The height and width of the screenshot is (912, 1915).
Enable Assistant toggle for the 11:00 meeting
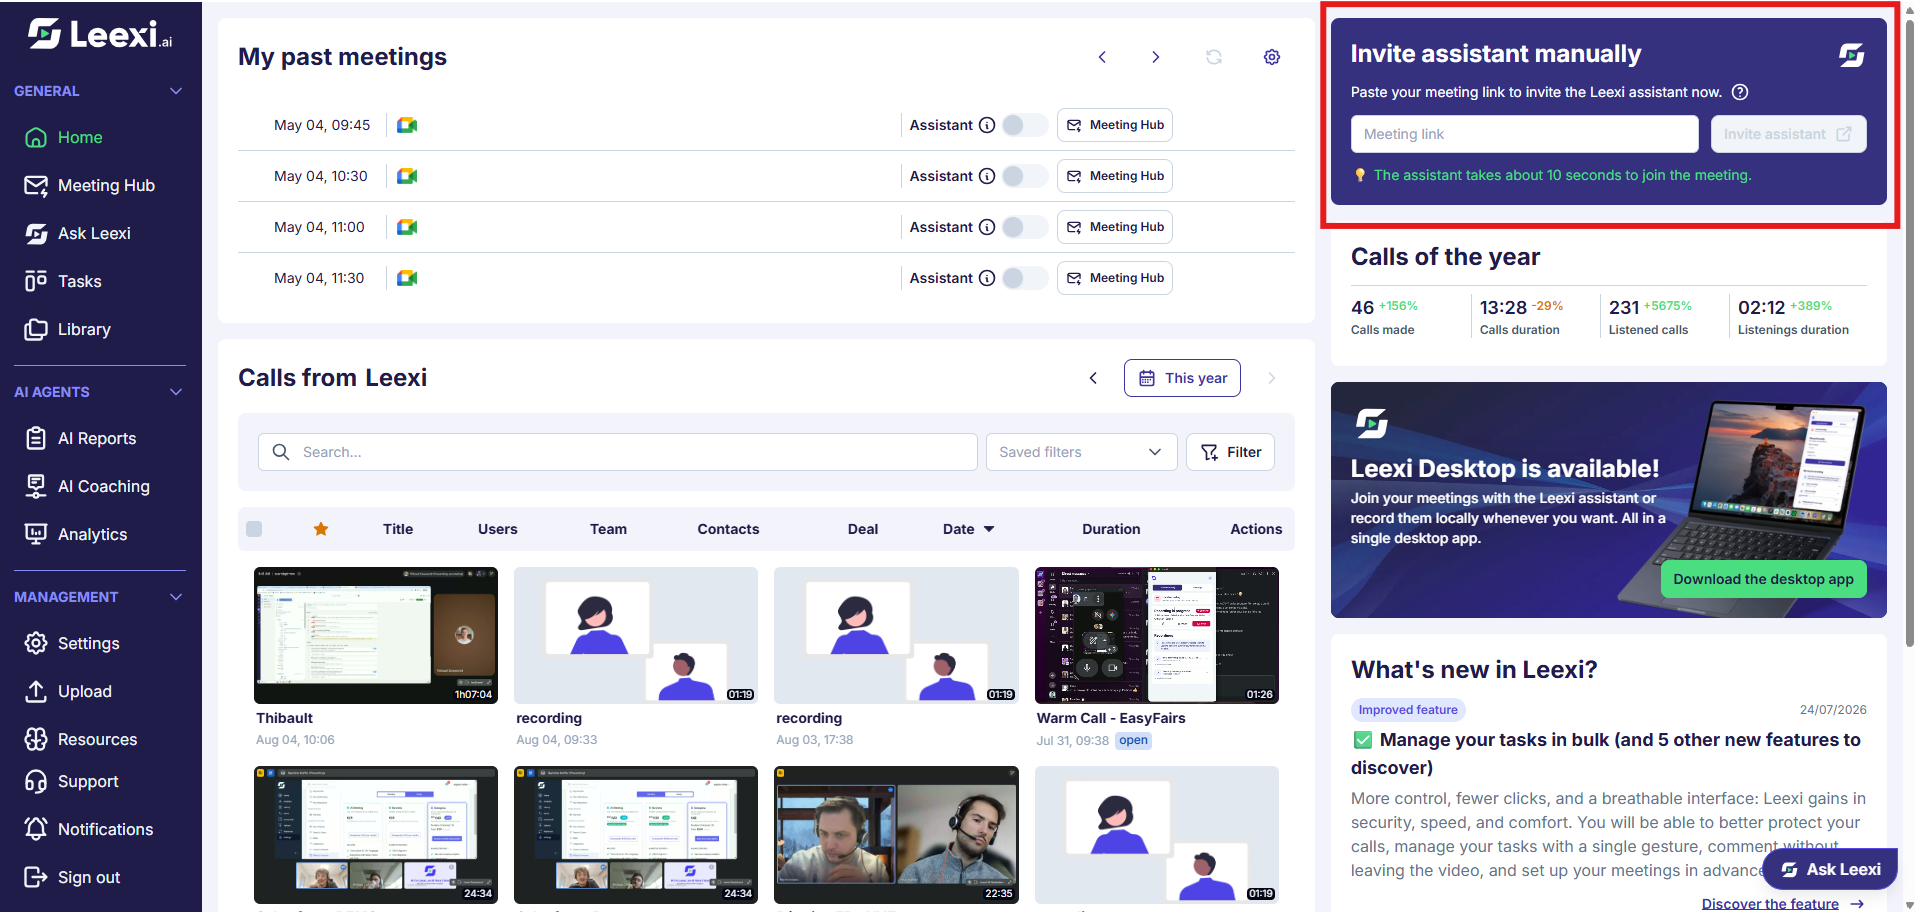click(1024, 227)
